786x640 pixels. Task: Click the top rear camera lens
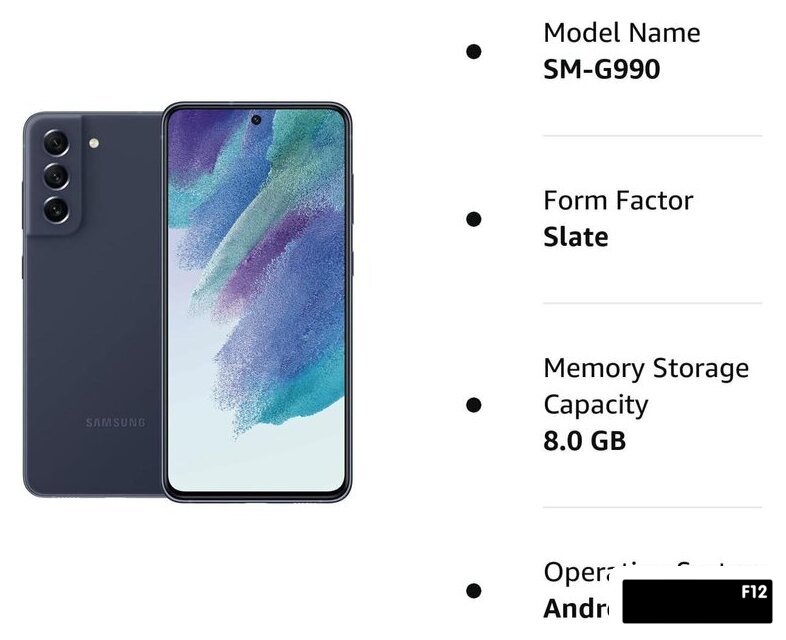[x=56, y=143]
